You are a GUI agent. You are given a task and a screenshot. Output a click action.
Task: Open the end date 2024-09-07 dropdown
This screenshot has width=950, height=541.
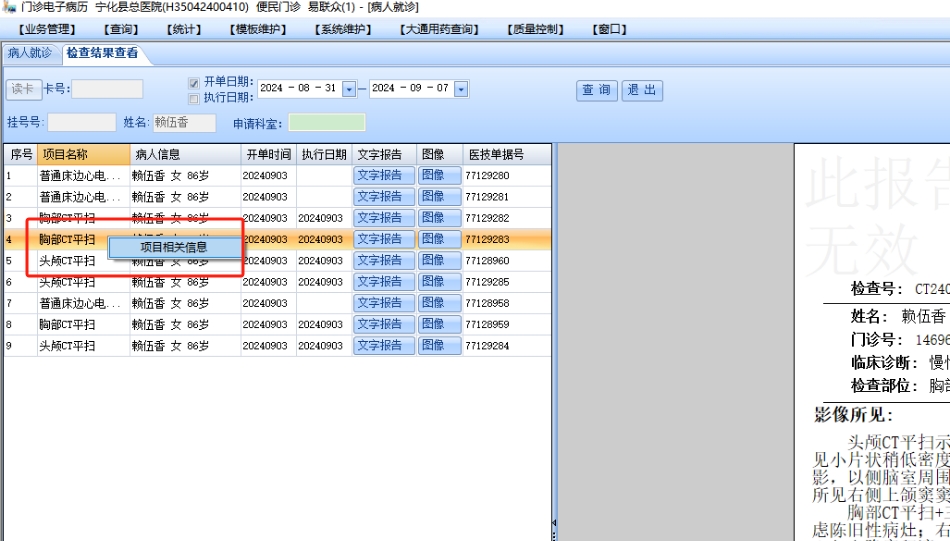pyautogui.click(x=460, y=89)
